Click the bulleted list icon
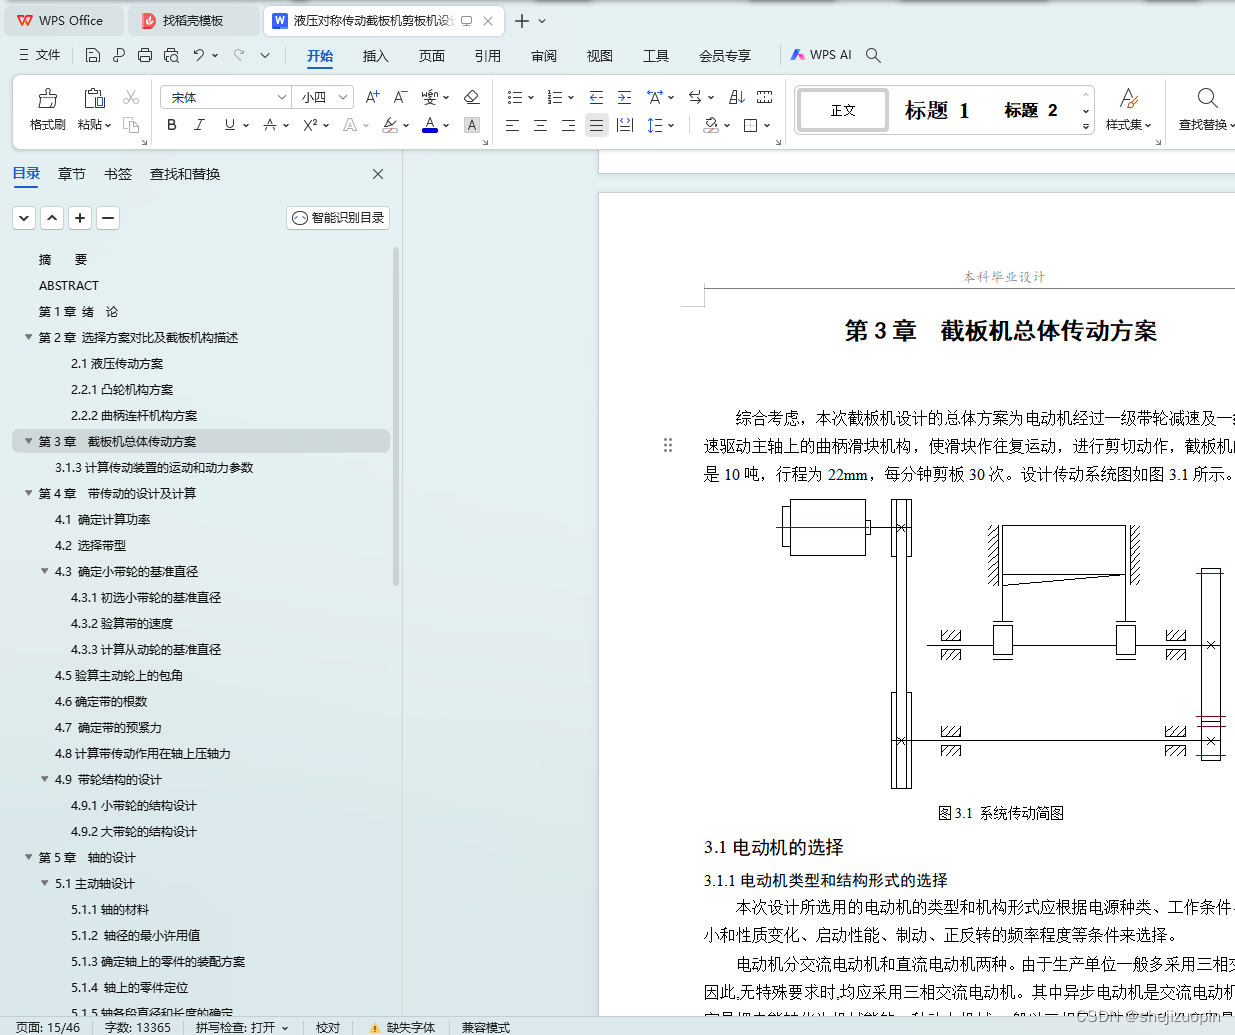Screen dimensions: 1235x1035 pos(514,97)
